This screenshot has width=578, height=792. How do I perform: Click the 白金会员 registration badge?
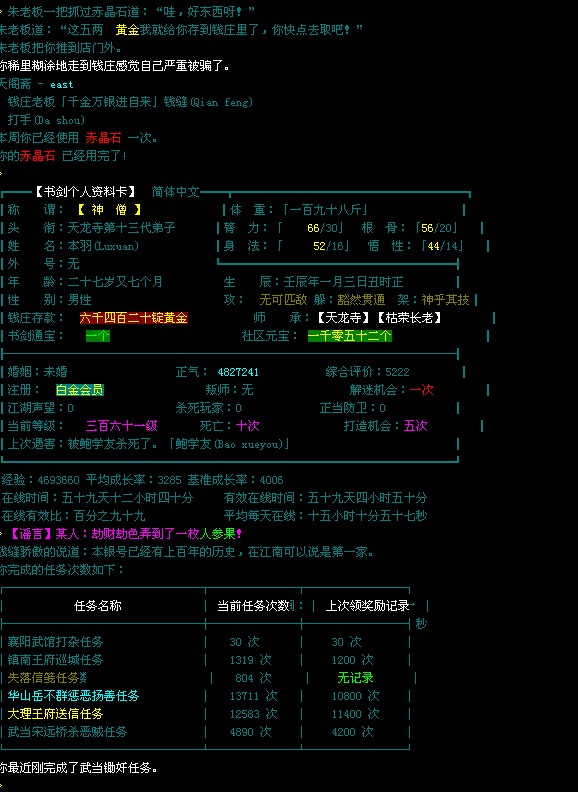click(x=79, y=390)
